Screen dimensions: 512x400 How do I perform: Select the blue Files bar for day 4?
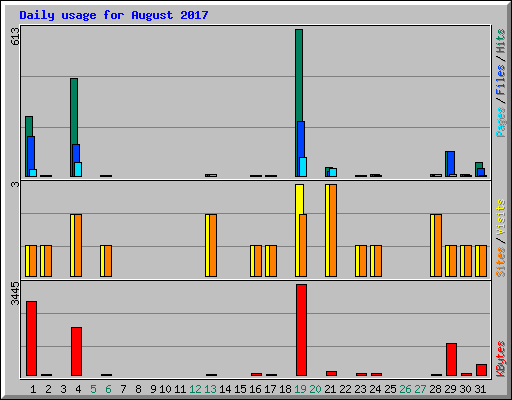(76, 153)
